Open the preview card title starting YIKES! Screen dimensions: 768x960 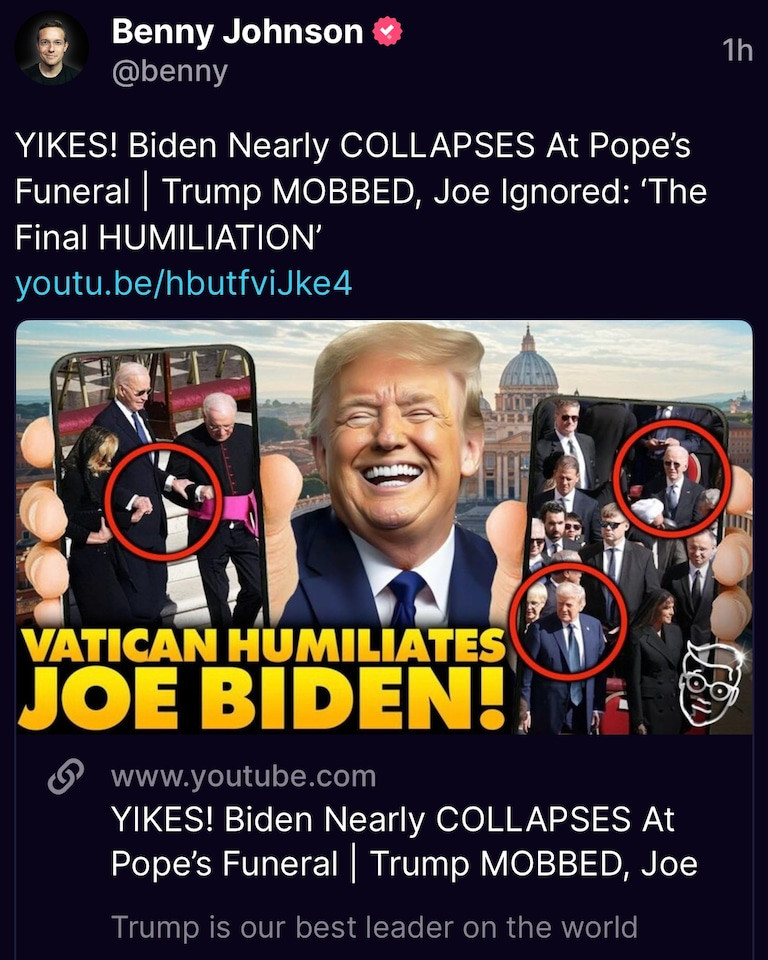tap(404, 841)
